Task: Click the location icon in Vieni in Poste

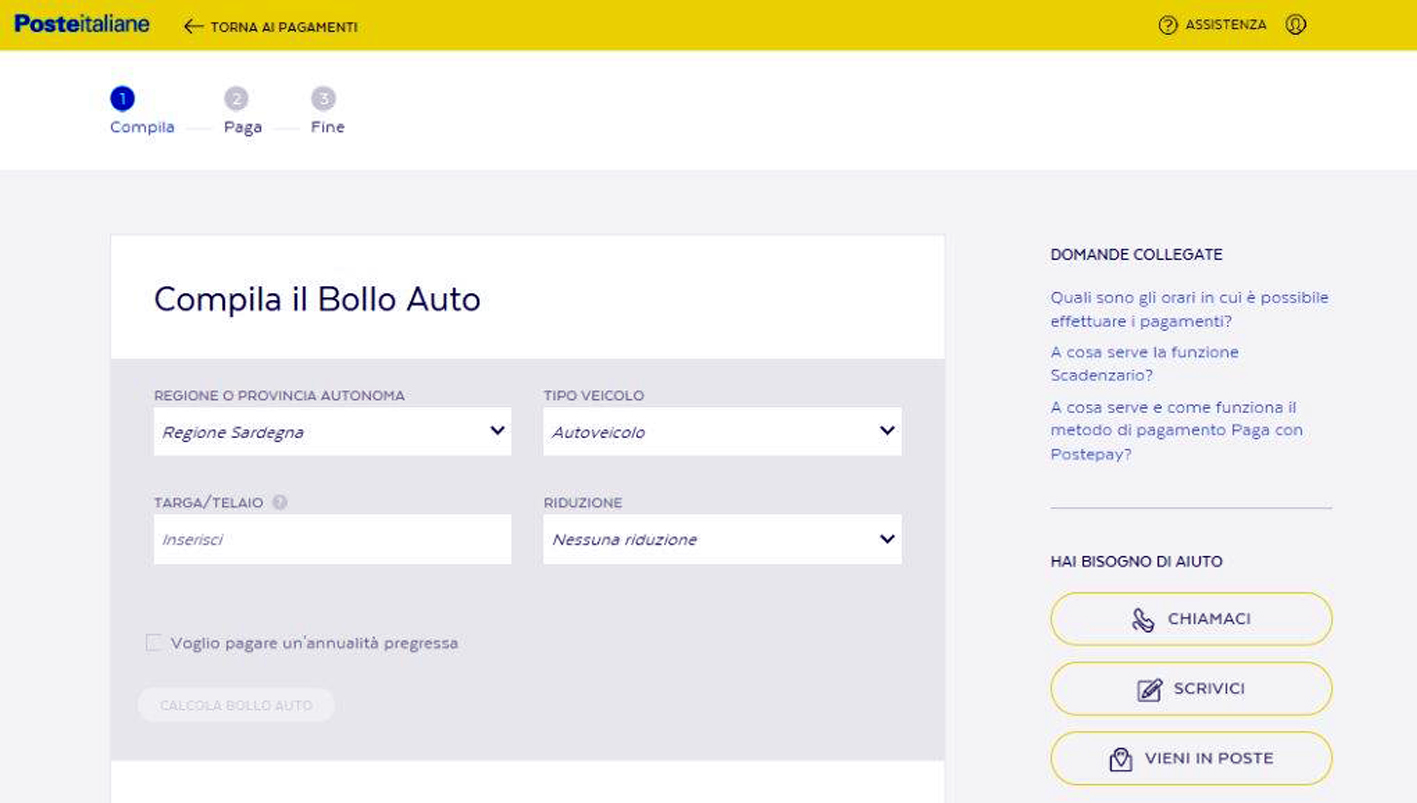Action: click(x=1120, y=759)
